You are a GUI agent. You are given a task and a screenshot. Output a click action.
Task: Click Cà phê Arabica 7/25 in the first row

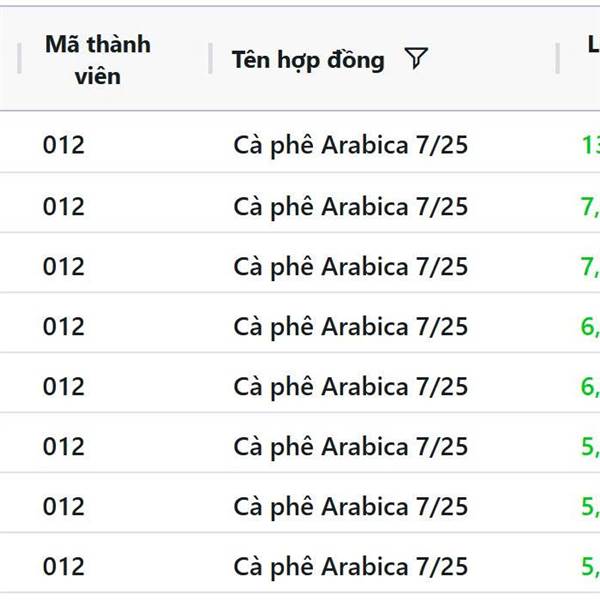351,146
